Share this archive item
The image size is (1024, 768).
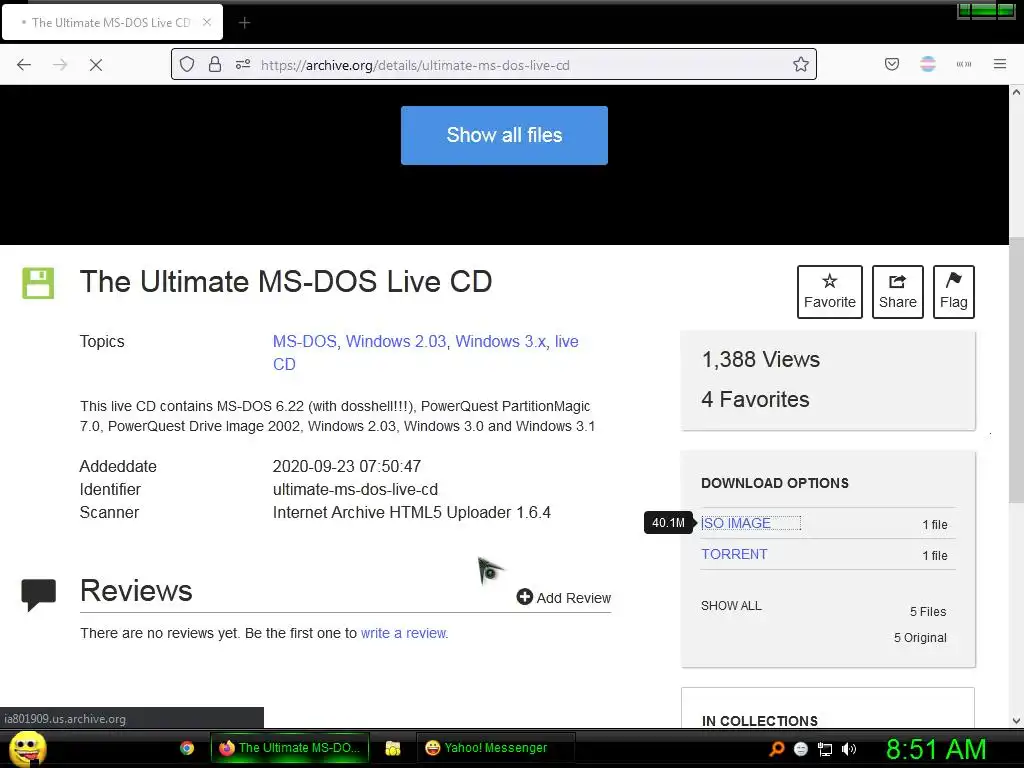[x=898, y=292]
